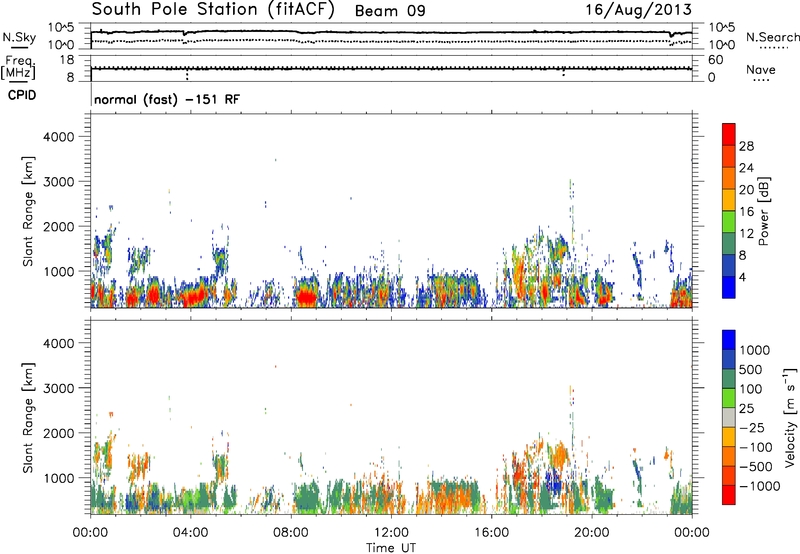
Task: Click the blue top of the velocity colorbar
Action: pyautogui.click(x=729, y=340)
